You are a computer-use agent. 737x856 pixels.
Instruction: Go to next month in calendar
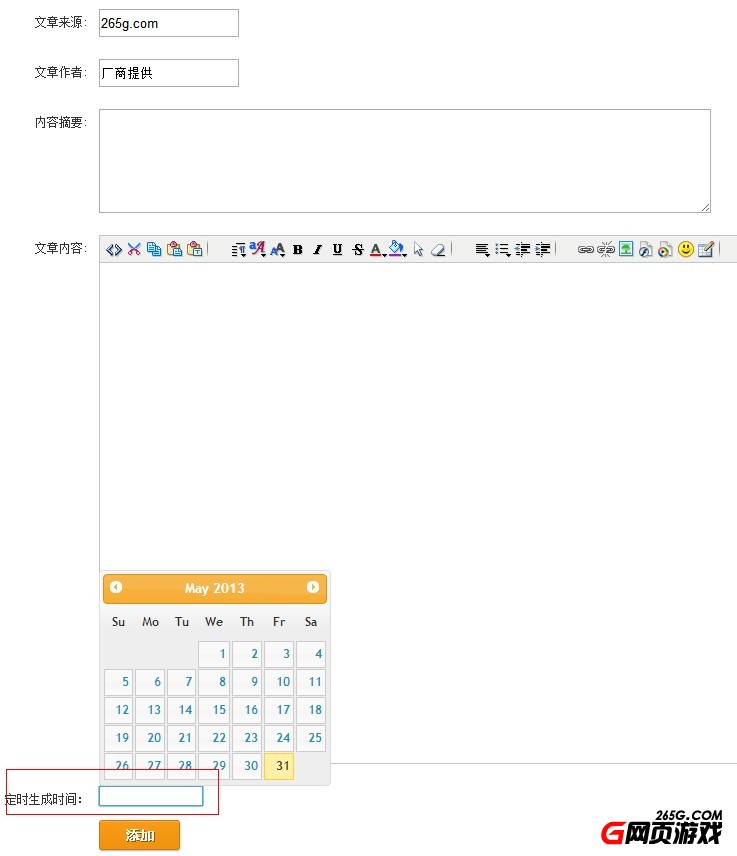313,587
